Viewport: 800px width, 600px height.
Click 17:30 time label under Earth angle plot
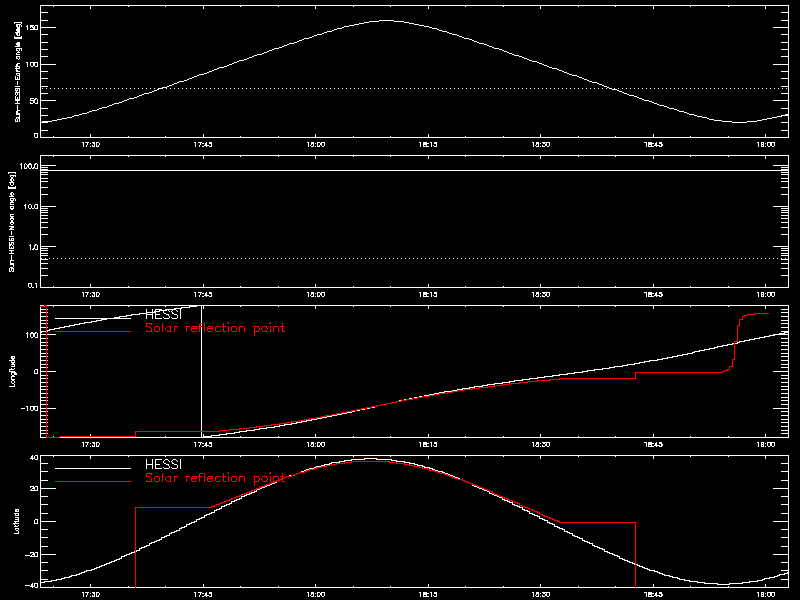tap(90, 145)
